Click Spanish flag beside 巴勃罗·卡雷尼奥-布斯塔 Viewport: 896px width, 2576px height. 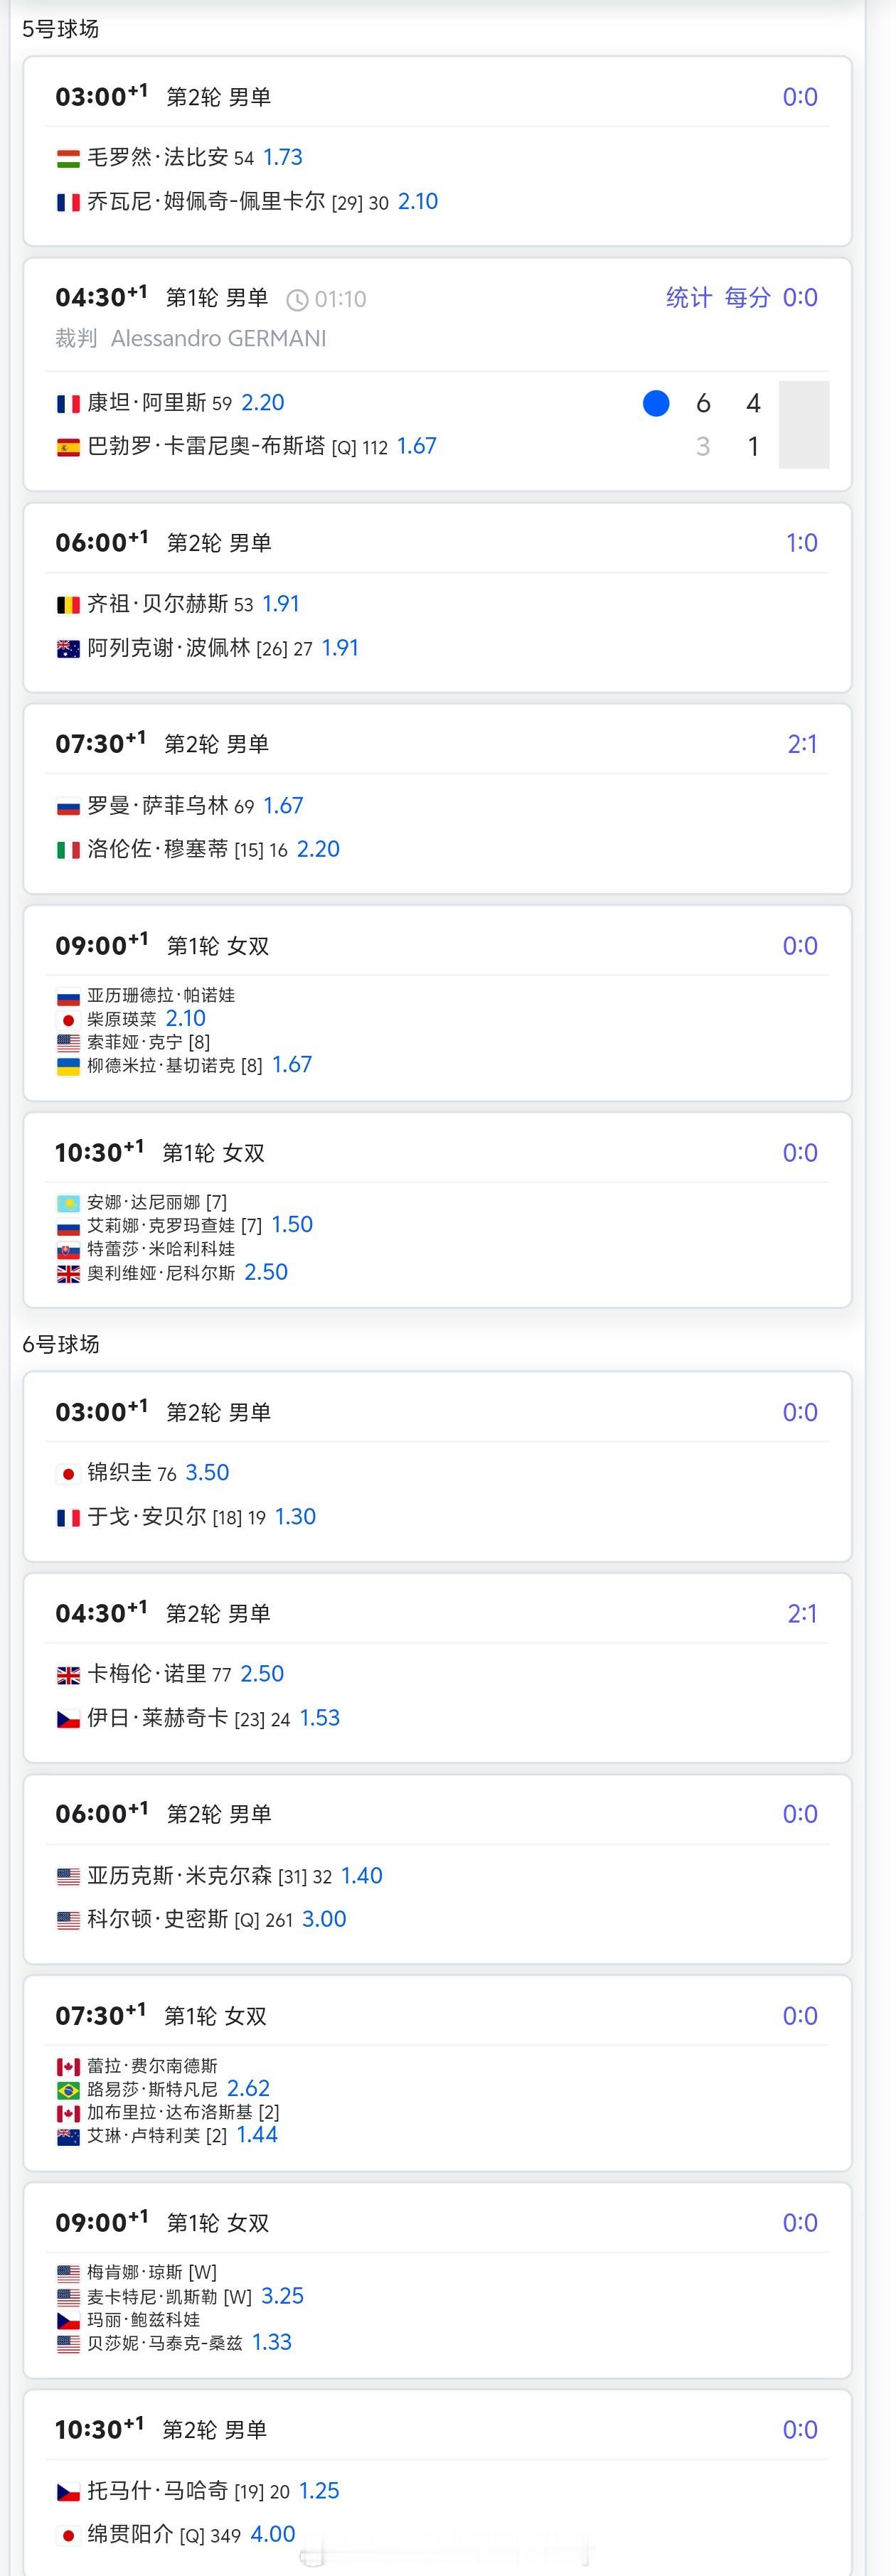click(68, 447)
